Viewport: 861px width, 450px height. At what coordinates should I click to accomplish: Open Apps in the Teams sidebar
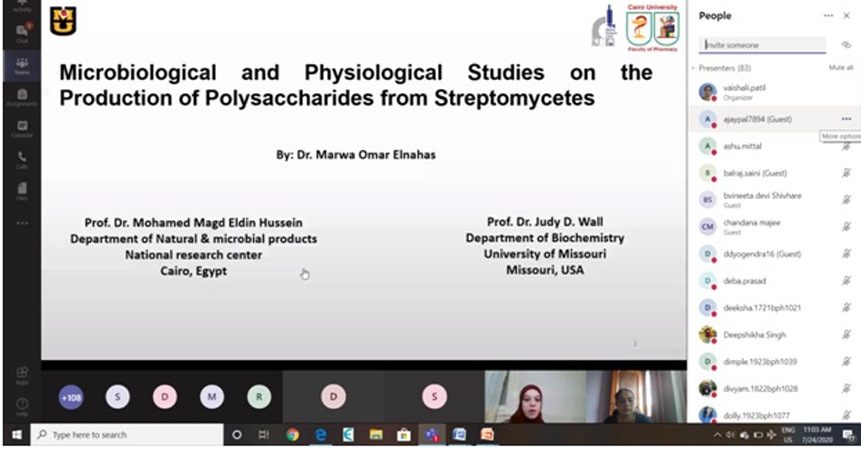tap(21, 375)
